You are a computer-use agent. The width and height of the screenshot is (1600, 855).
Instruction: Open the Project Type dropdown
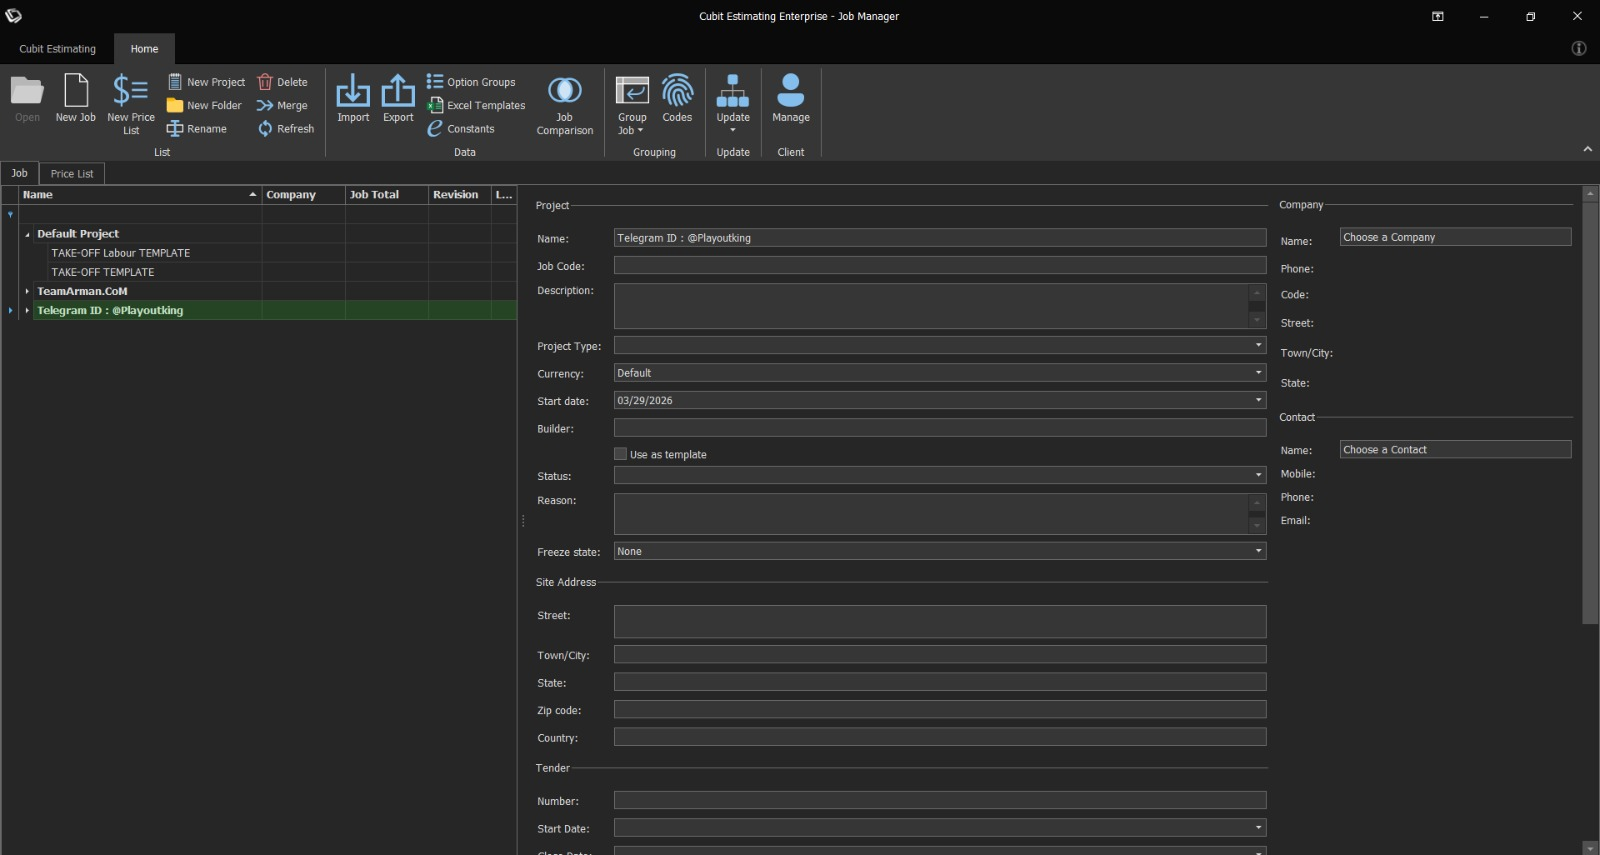pyautogui.click(x=1258, y=345)
